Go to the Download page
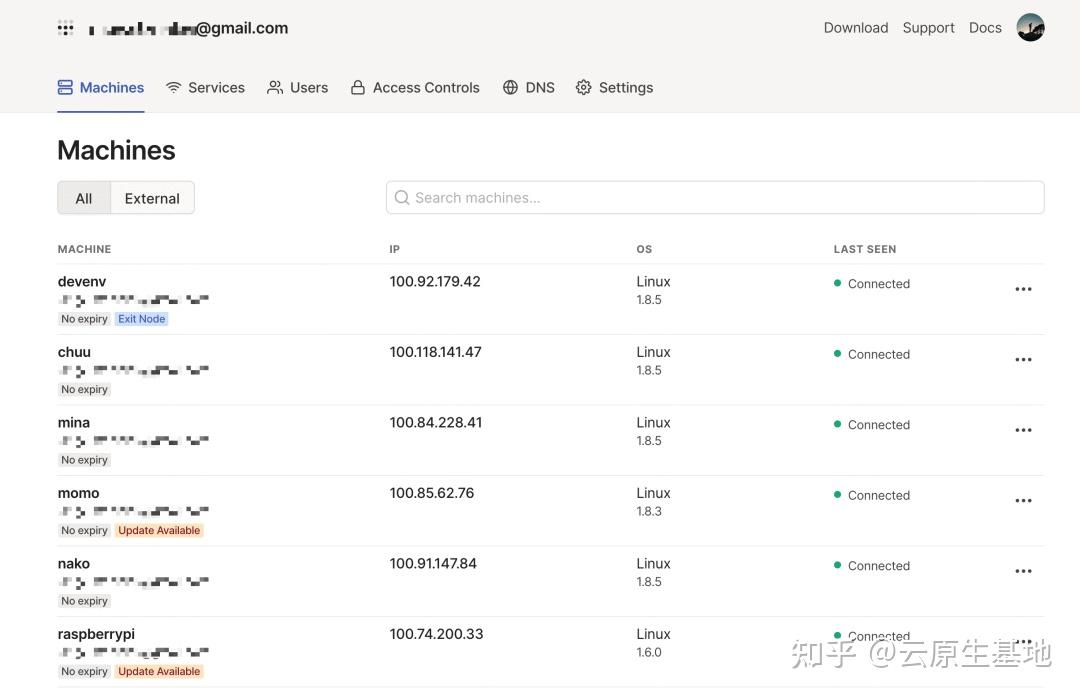1080x698 pixels. tap(855, 28)
